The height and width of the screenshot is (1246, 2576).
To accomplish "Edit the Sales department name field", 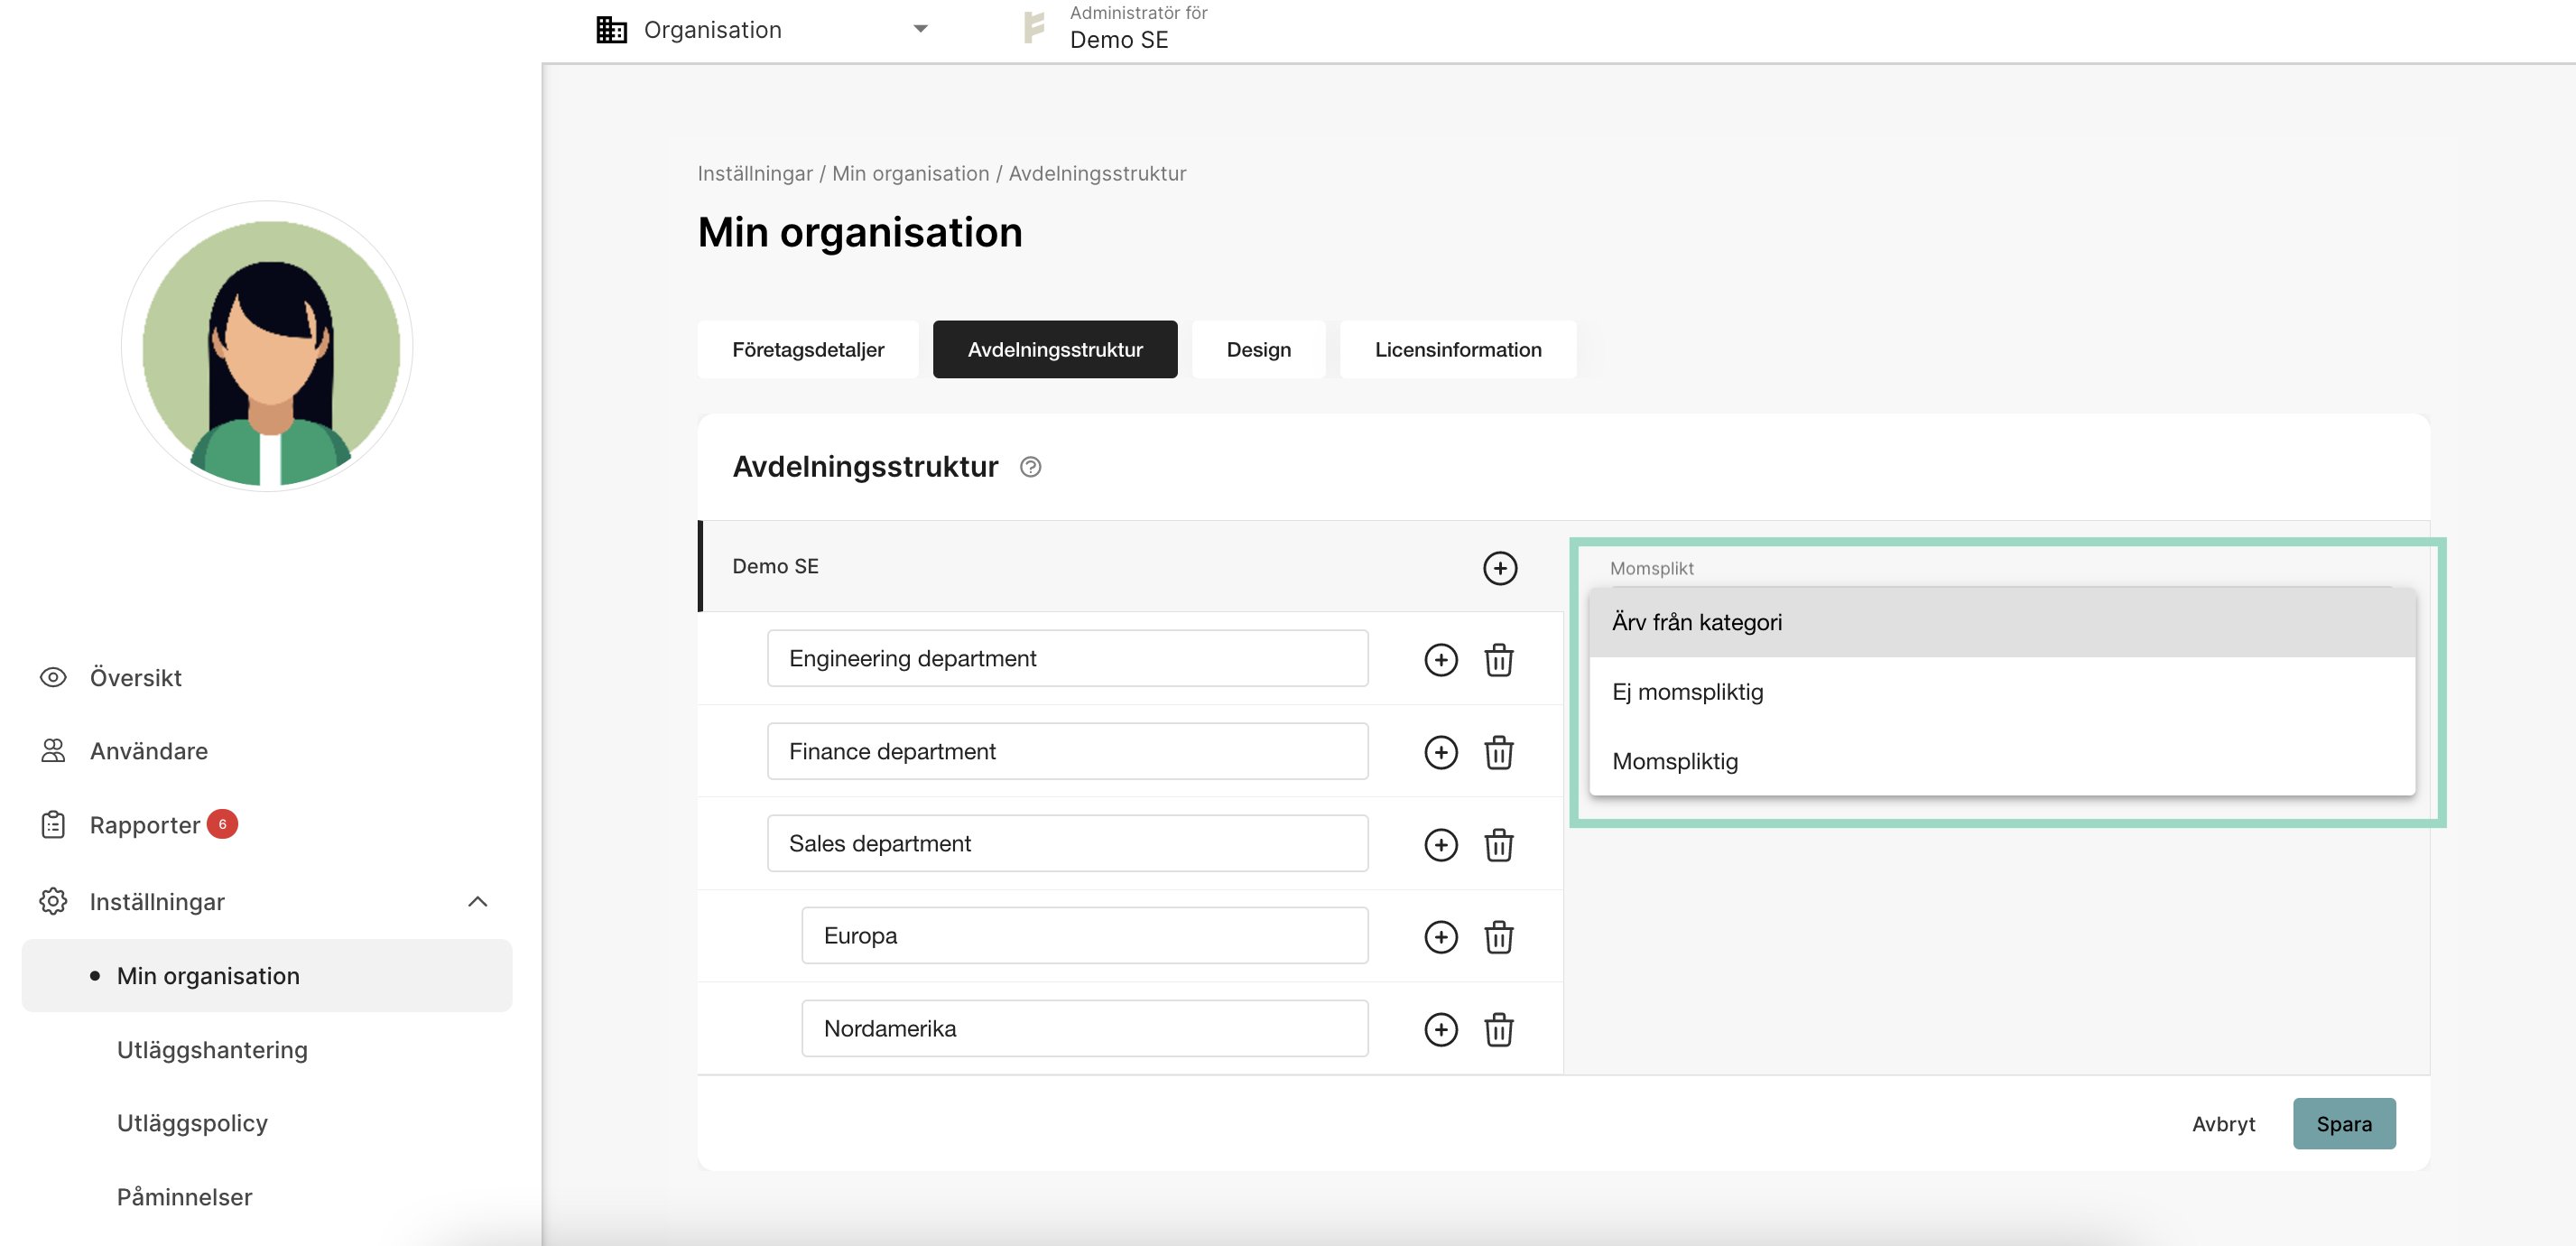I will click(1067, 843).
